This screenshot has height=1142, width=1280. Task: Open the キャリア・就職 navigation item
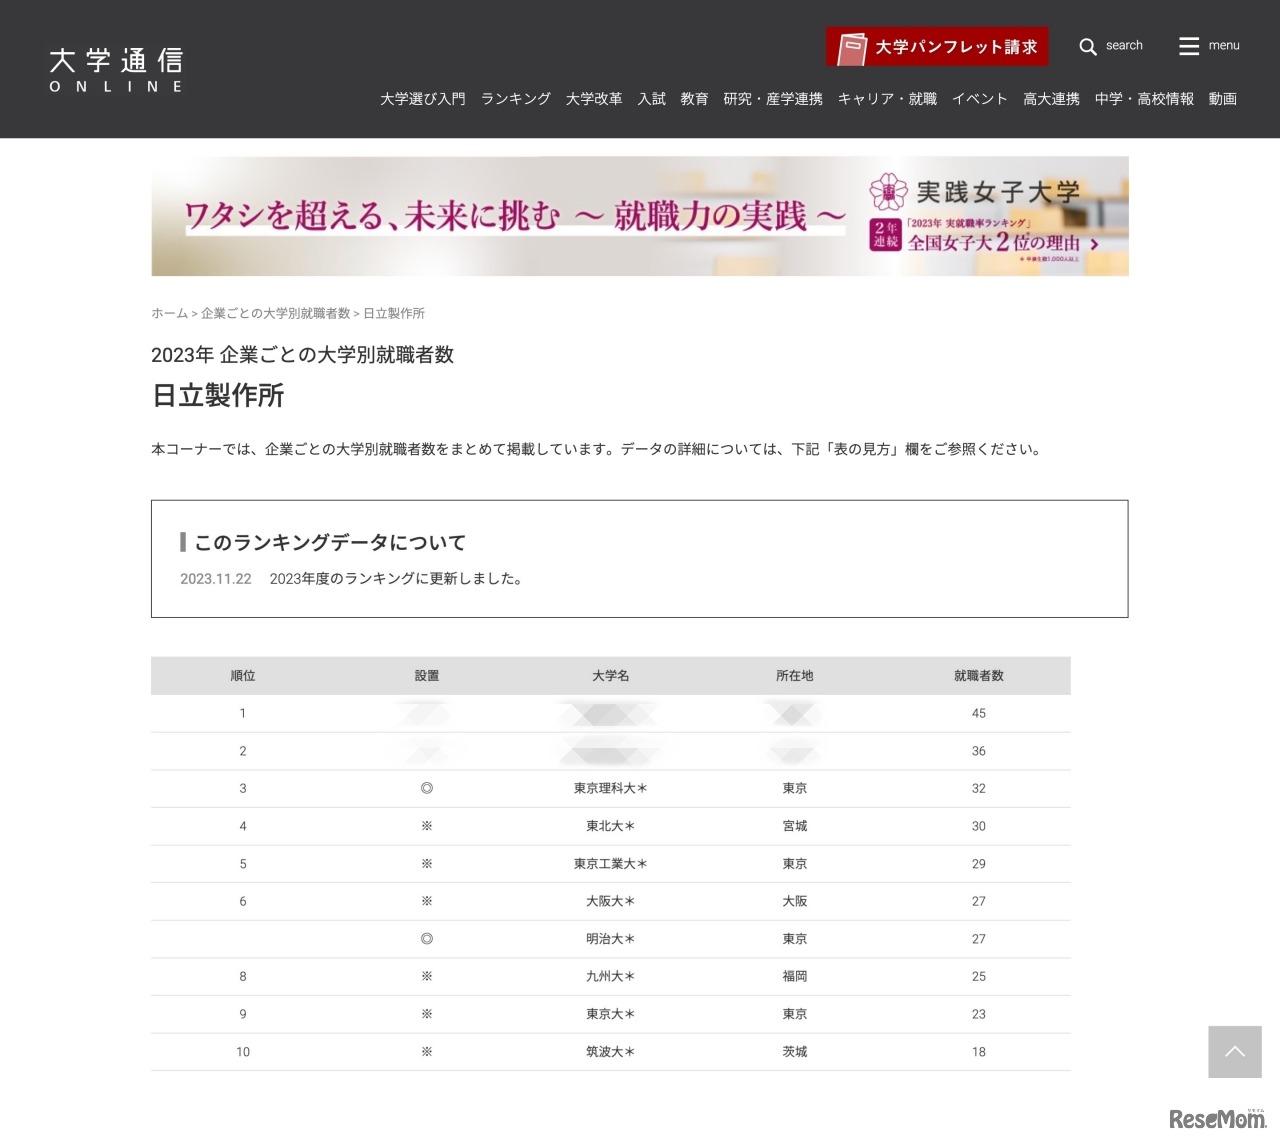(887, 99)
